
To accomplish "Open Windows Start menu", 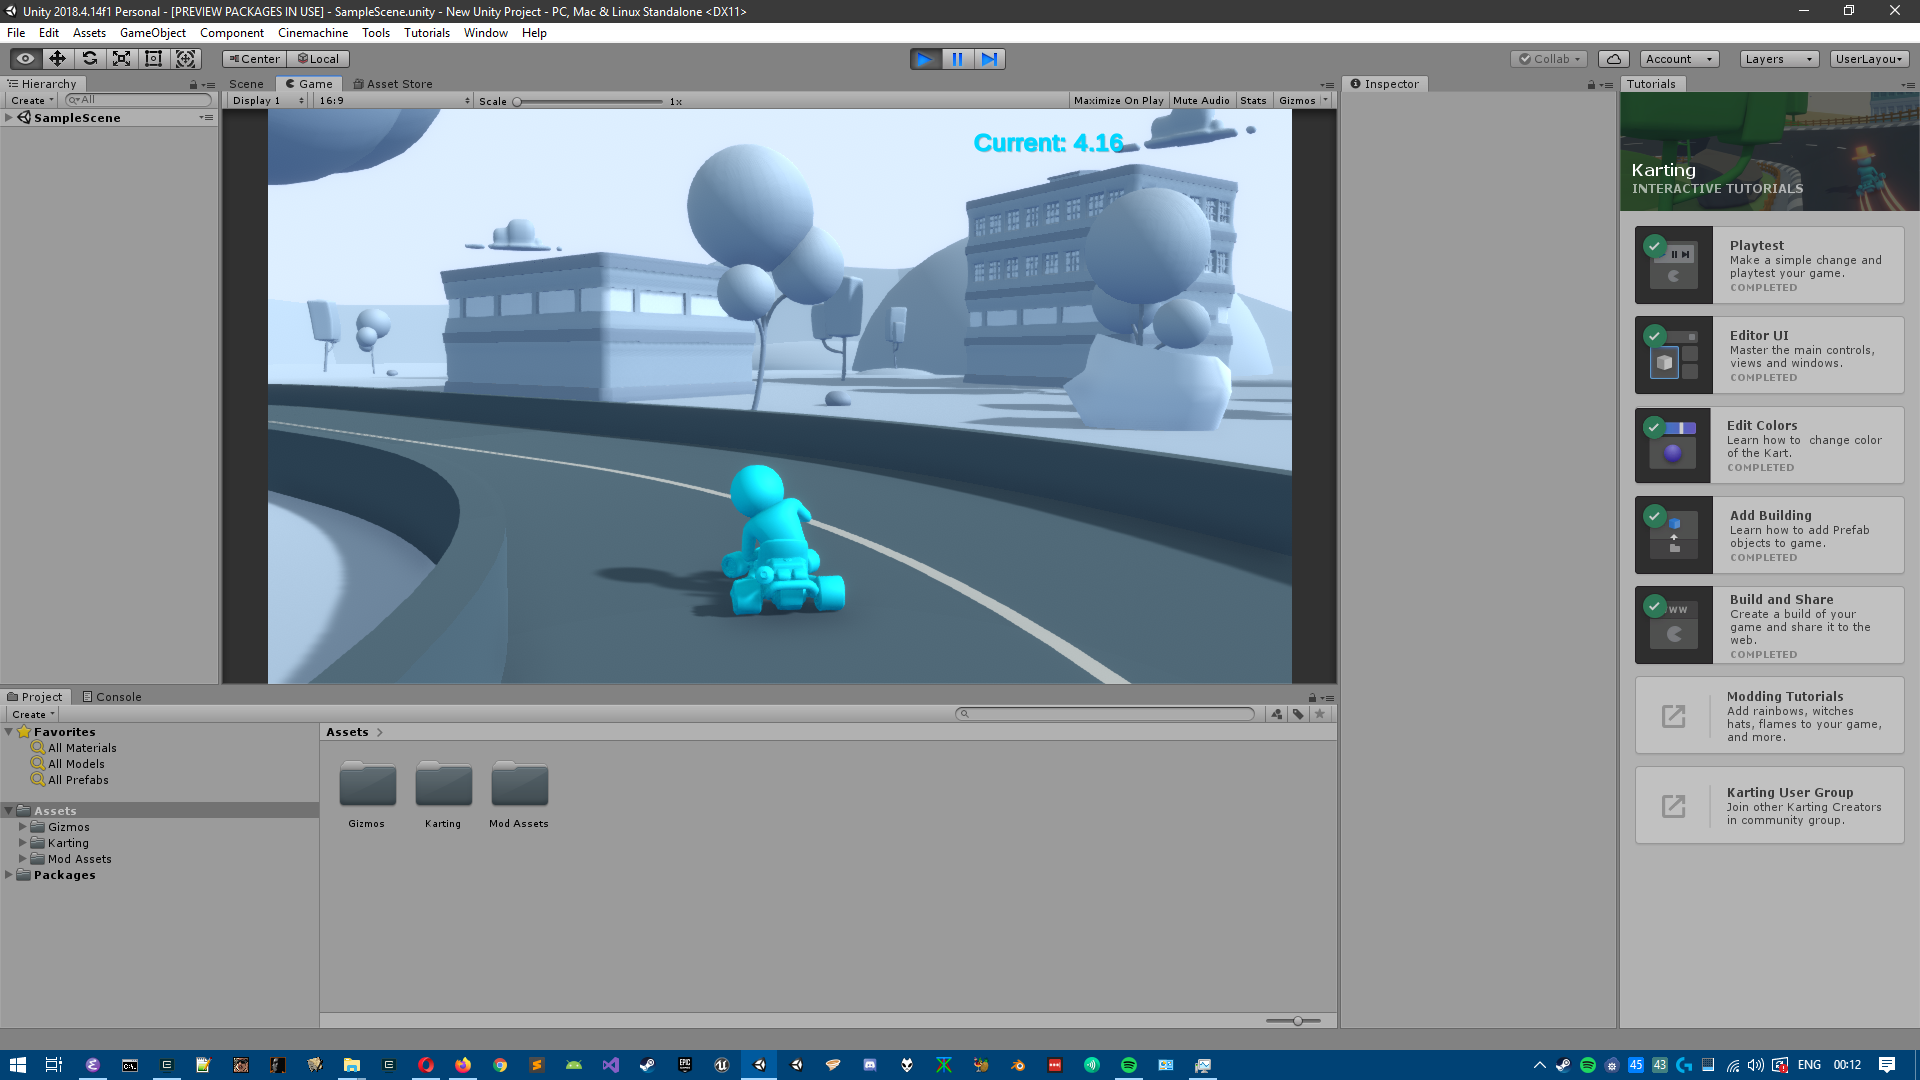I will tap(17, 1065).
